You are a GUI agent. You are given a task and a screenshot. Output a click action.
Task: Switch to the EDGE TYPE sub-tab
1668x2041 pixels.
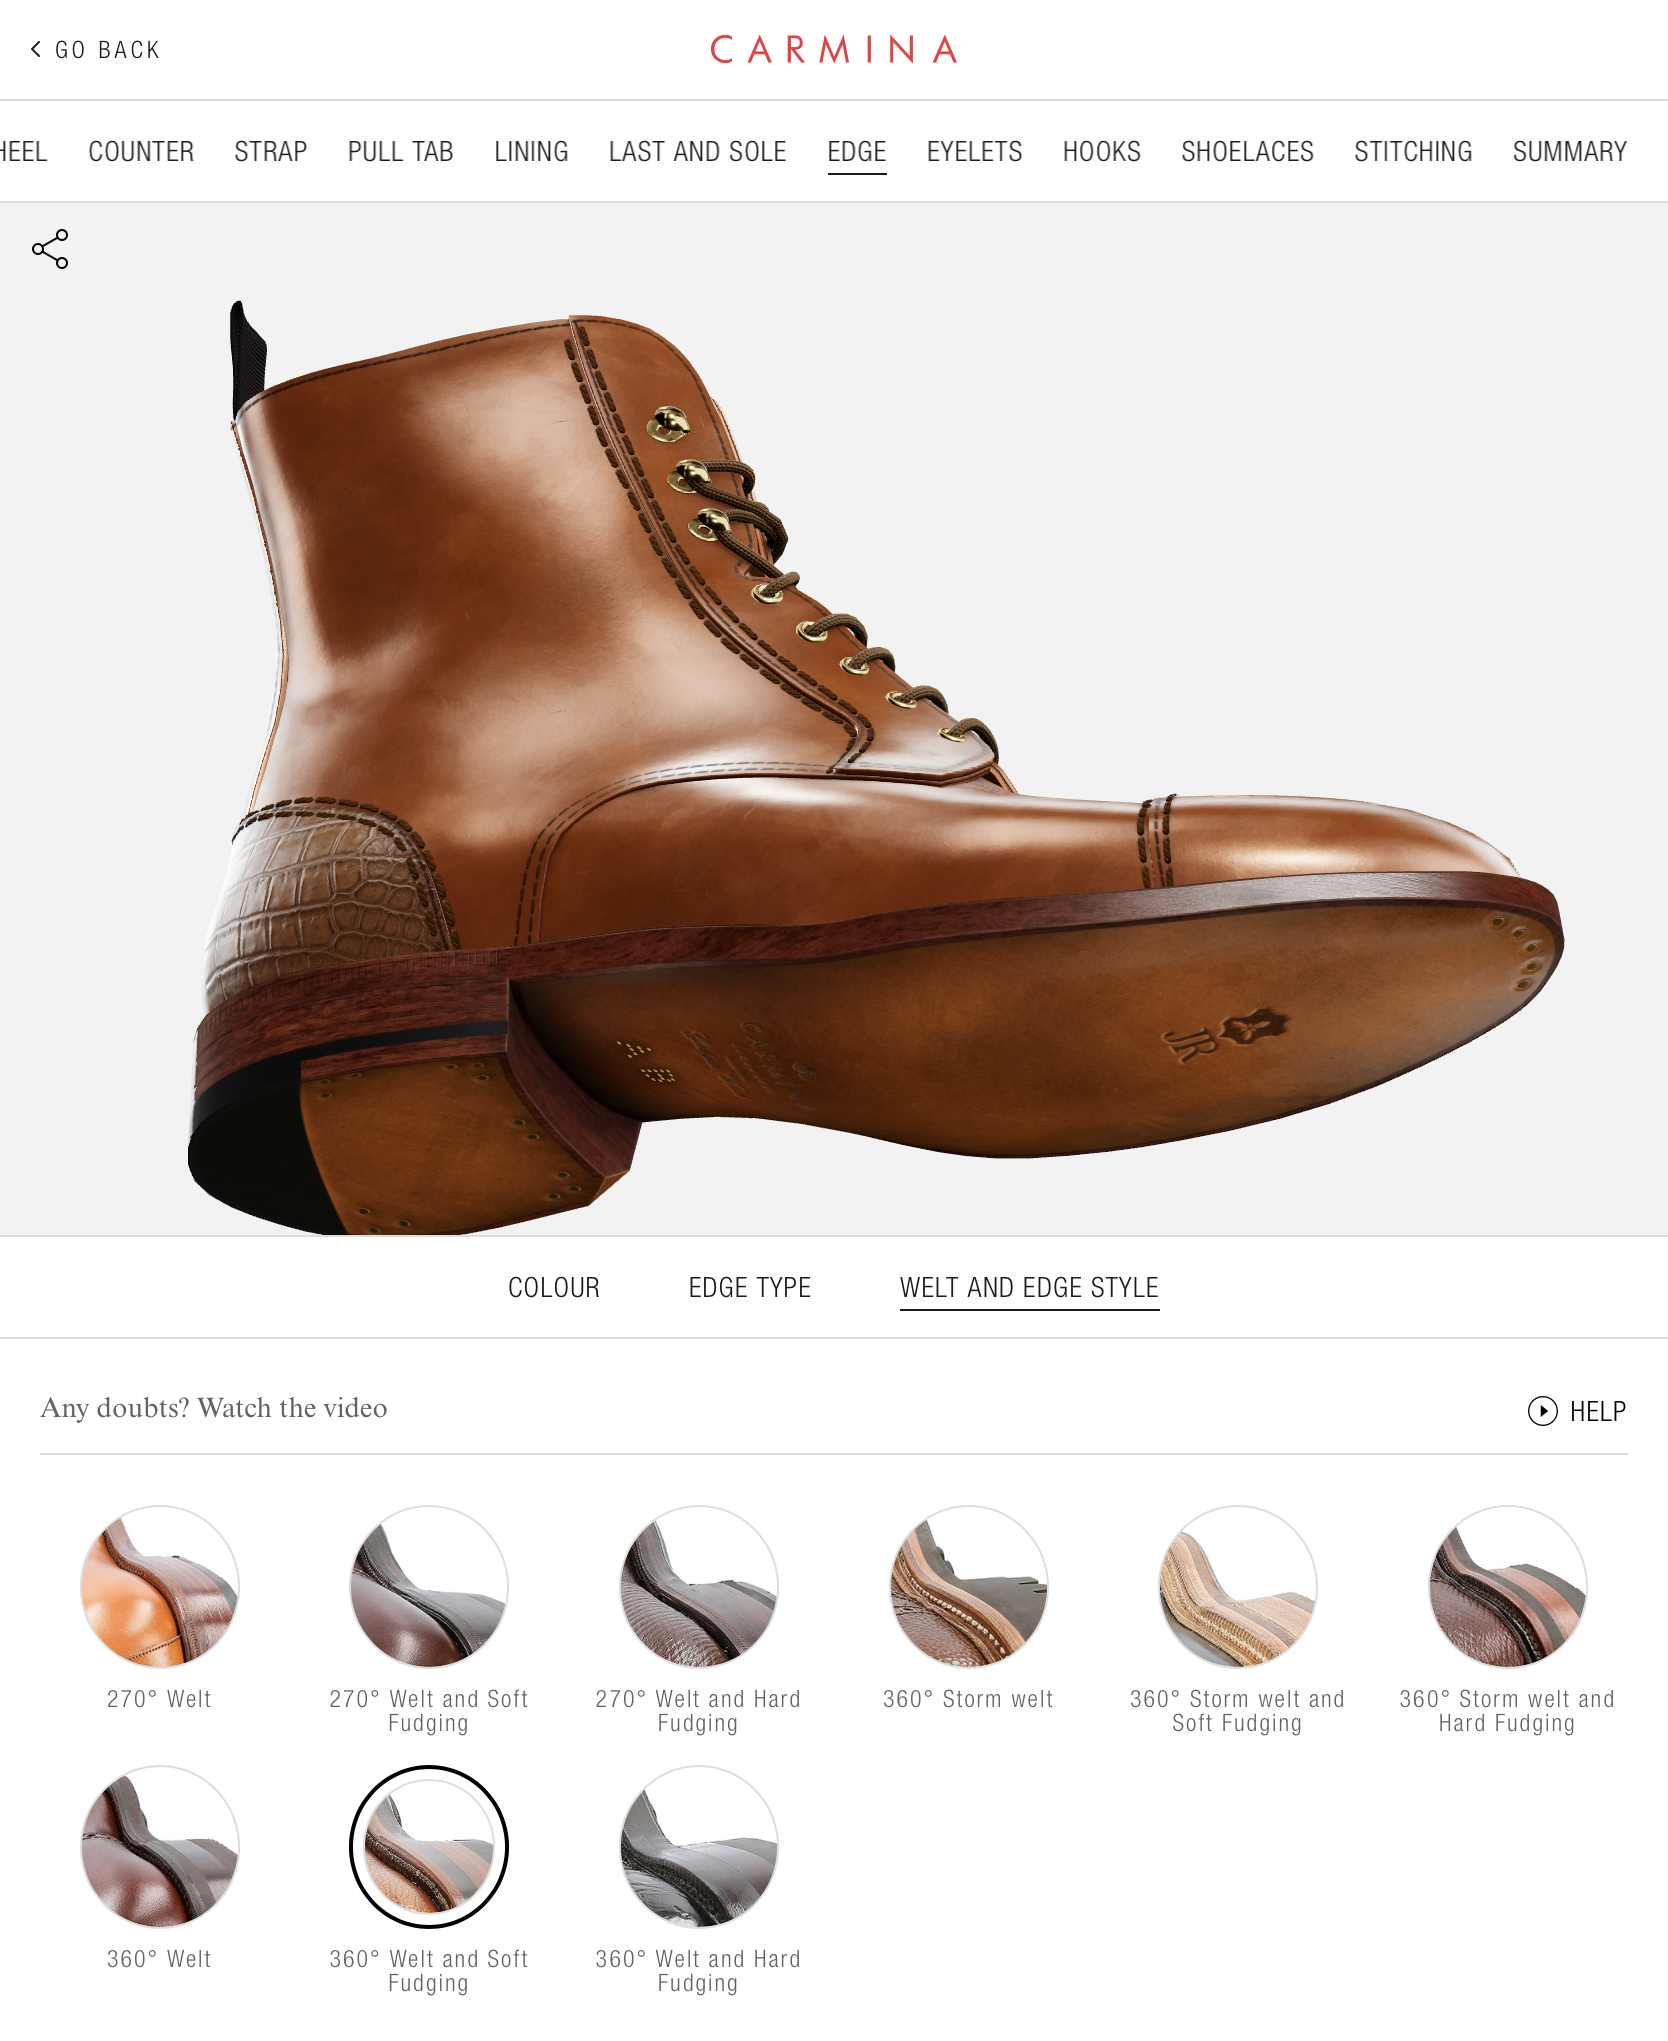[750, 1288]
